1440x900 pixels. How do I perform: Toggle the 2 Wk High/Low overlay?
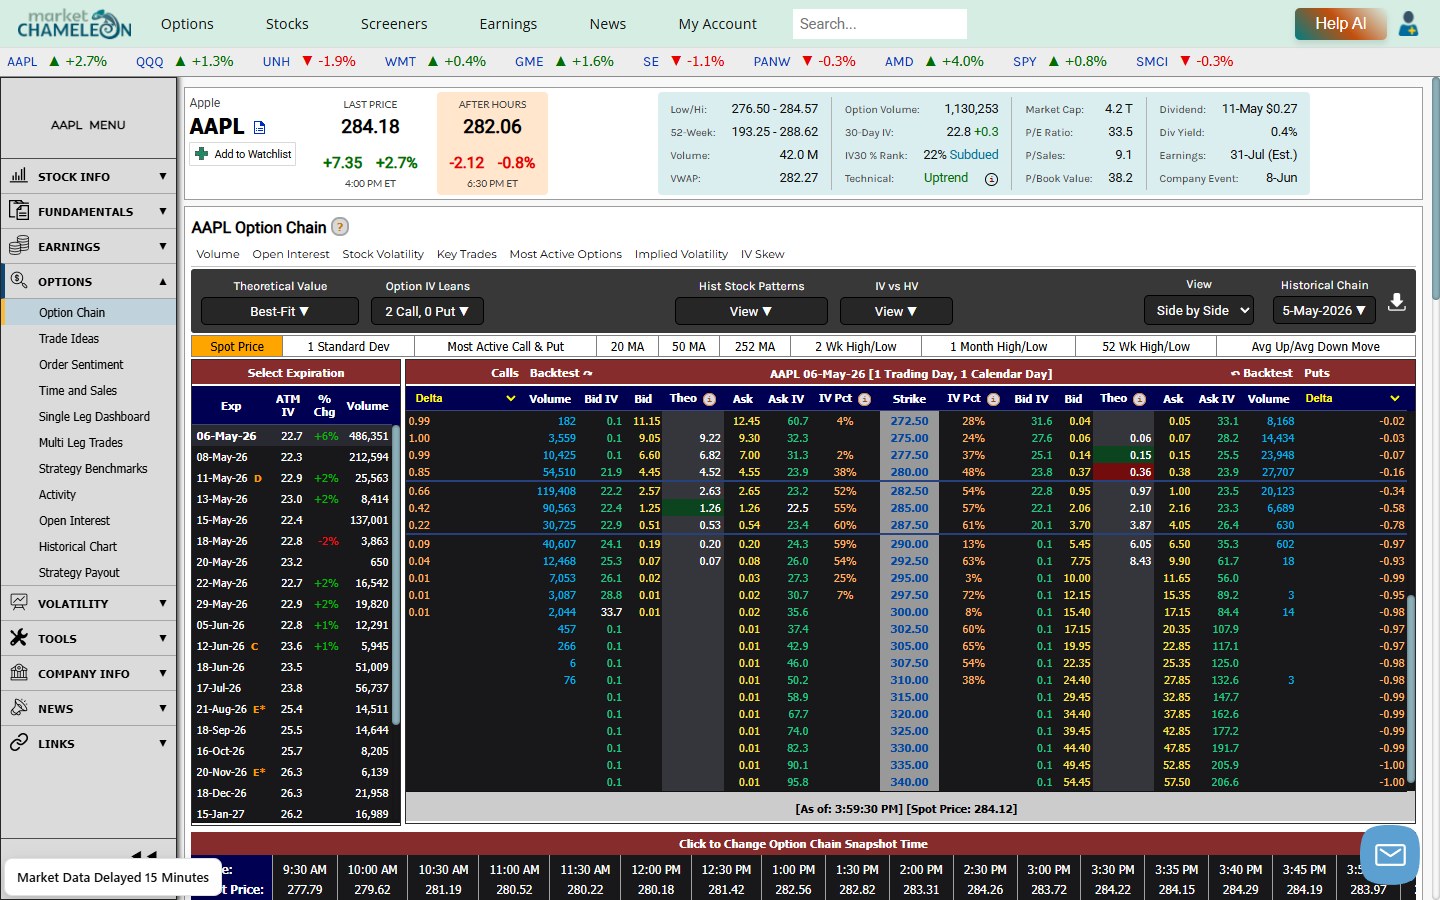856,346
